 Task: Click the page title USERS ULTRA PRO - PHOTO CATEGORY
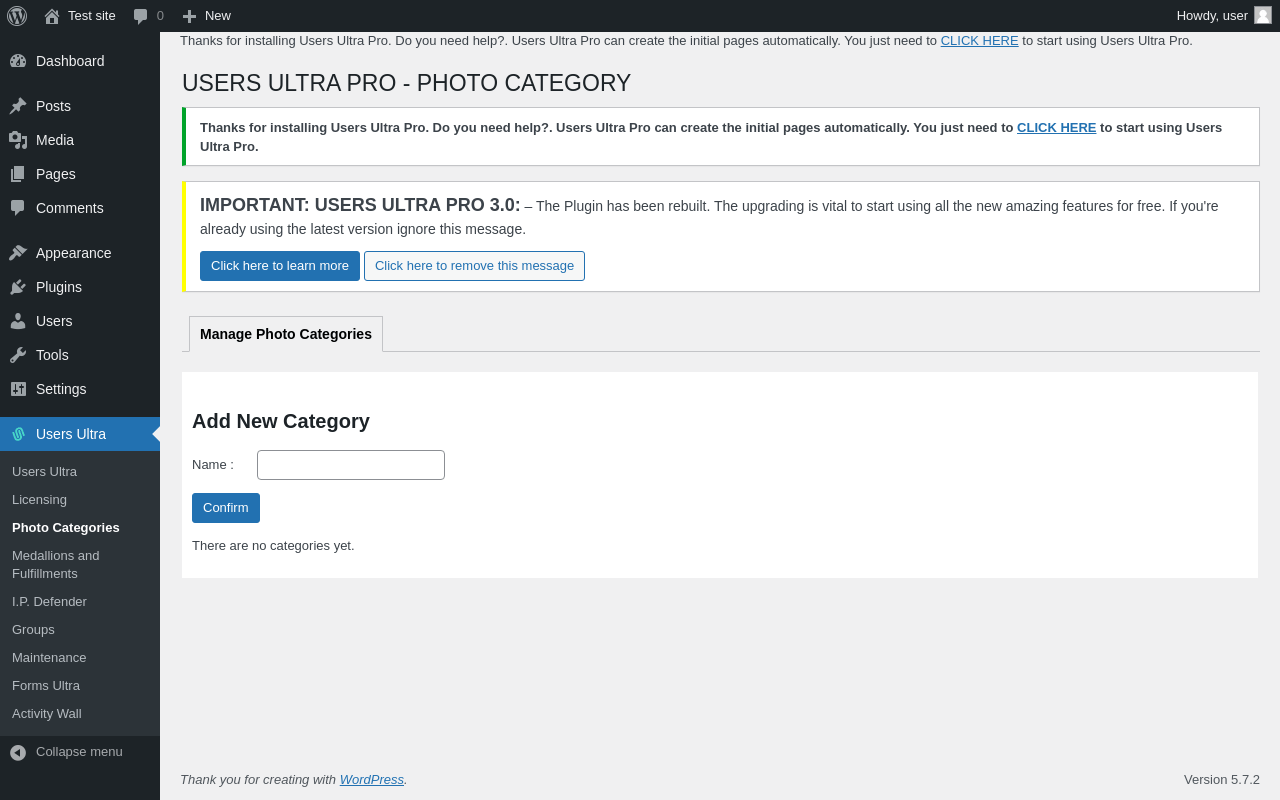(x=406, y=83)
